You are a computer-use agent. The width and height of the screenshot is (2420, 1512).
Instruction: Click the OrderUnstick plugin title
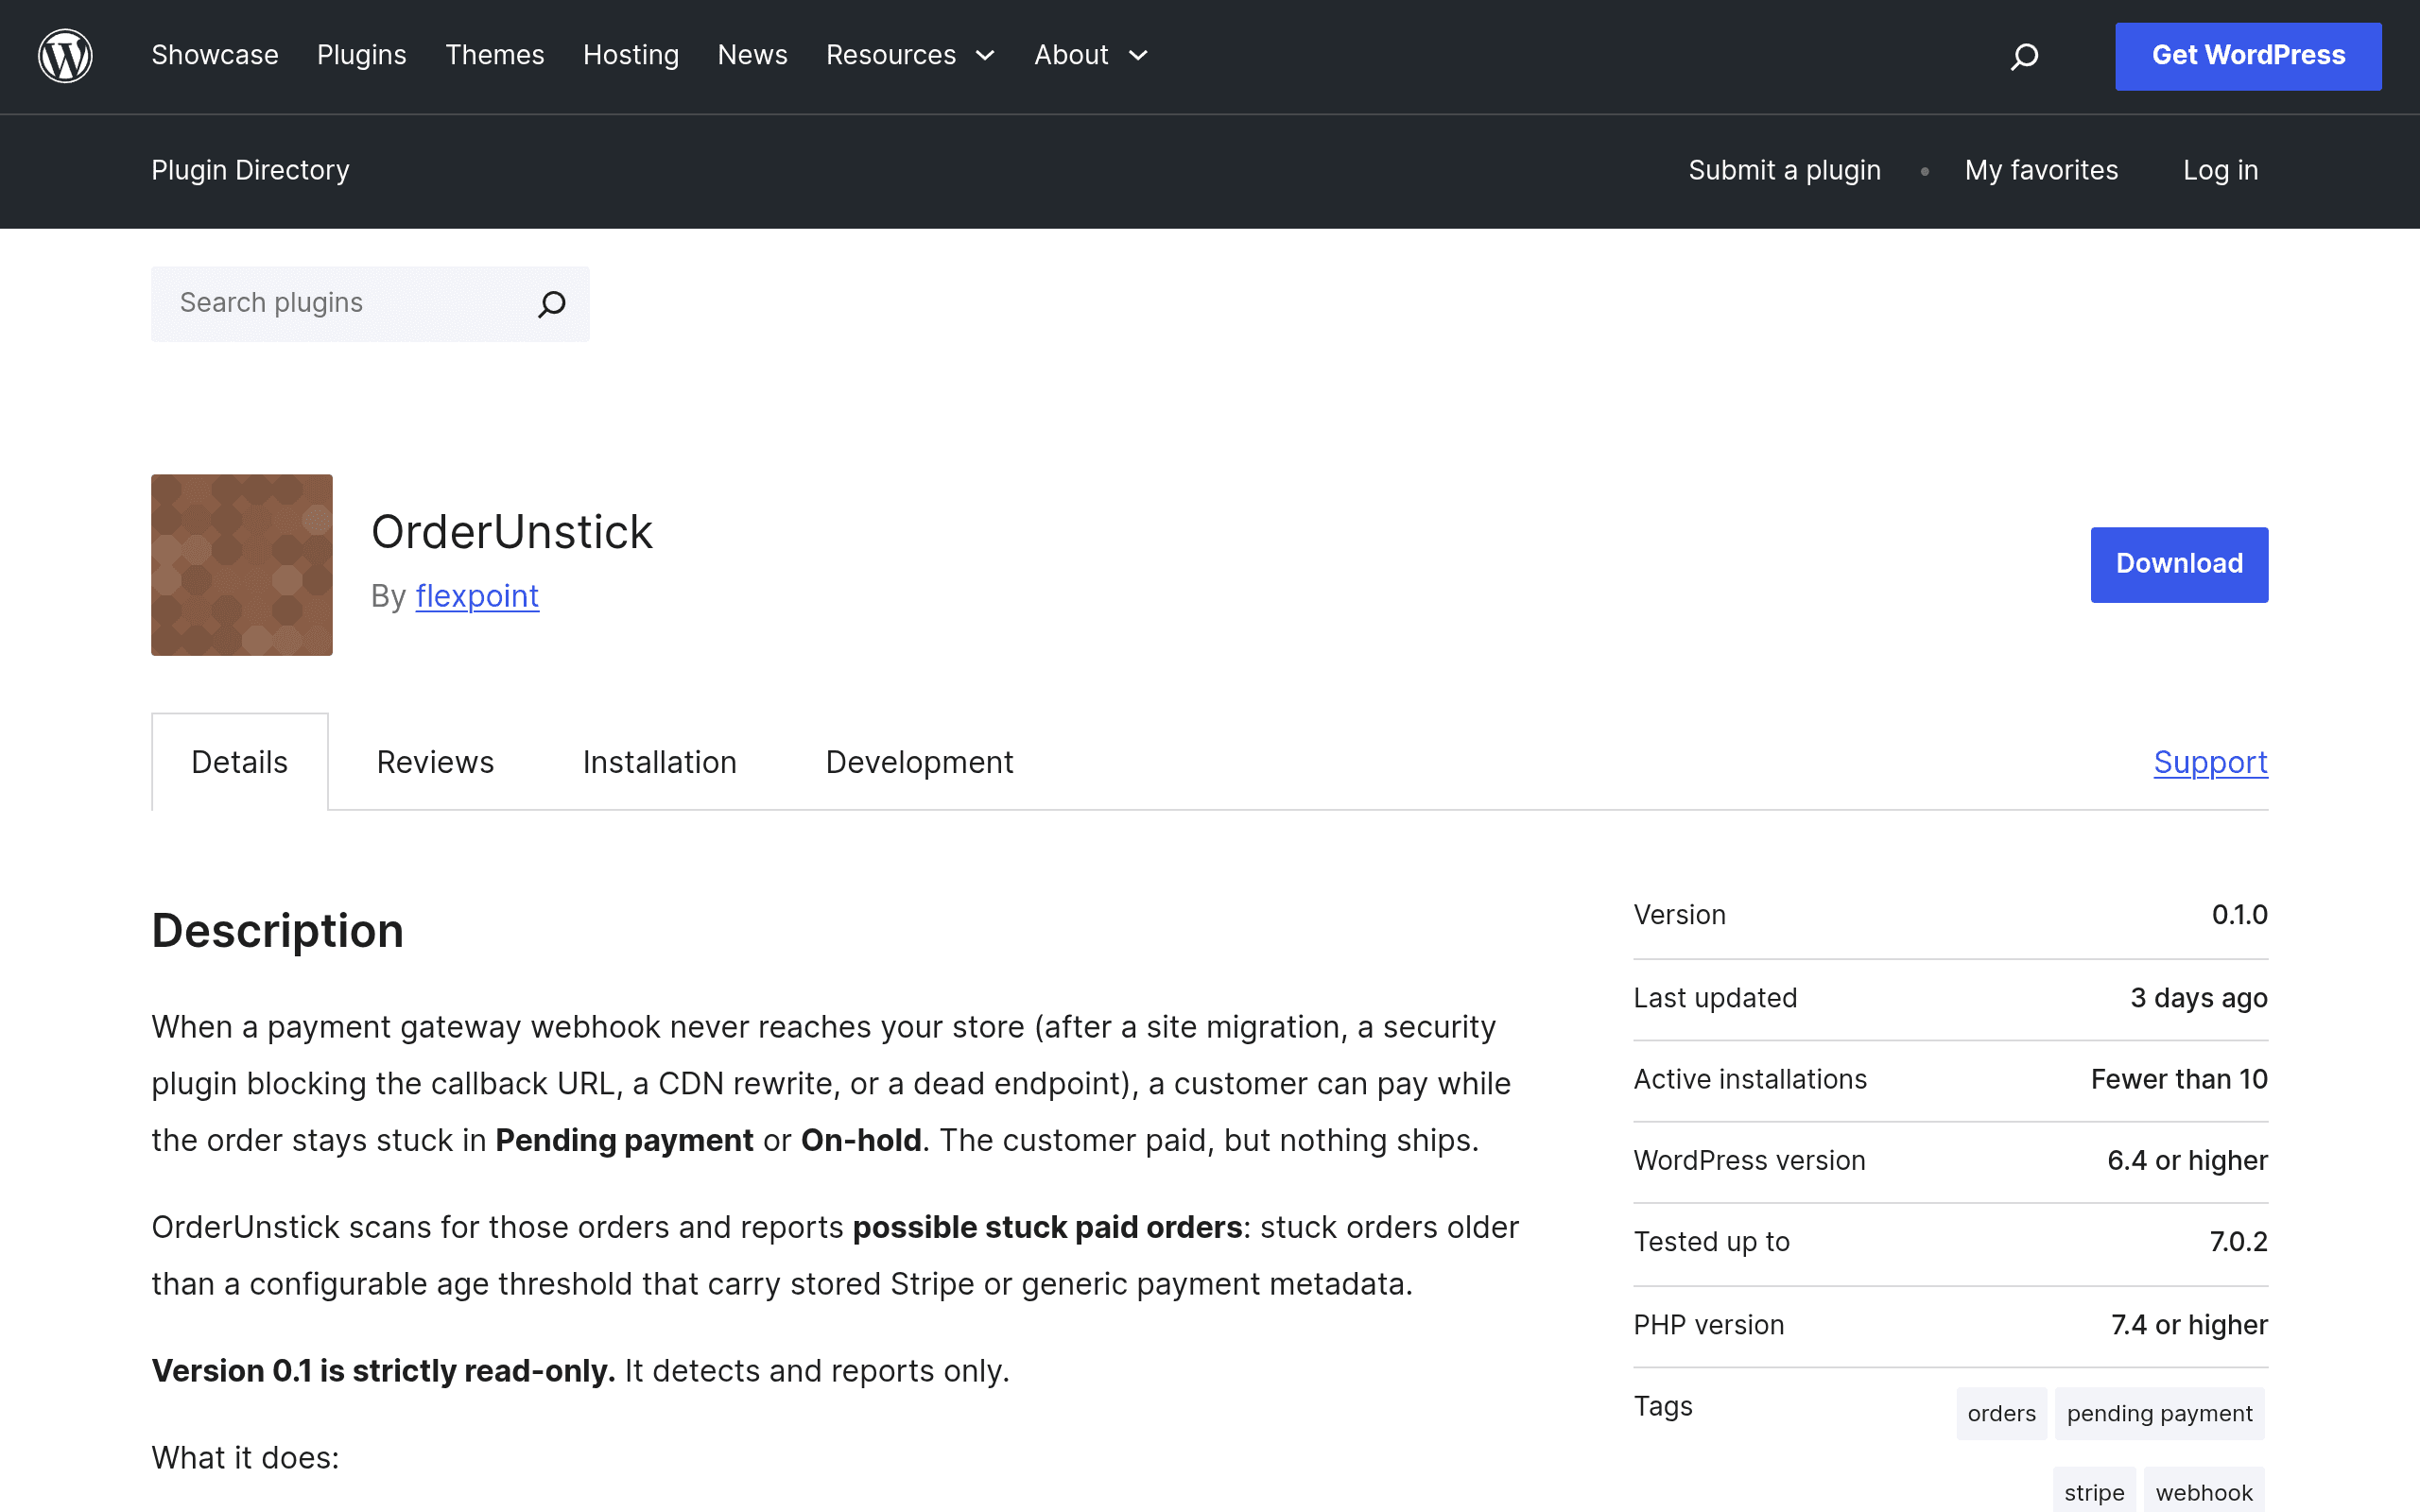512,532
